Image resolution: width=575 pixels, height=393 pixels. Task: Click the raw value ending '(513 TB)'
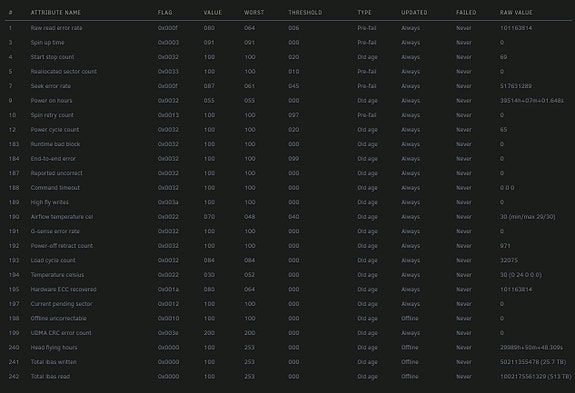(x=536, y=377)
